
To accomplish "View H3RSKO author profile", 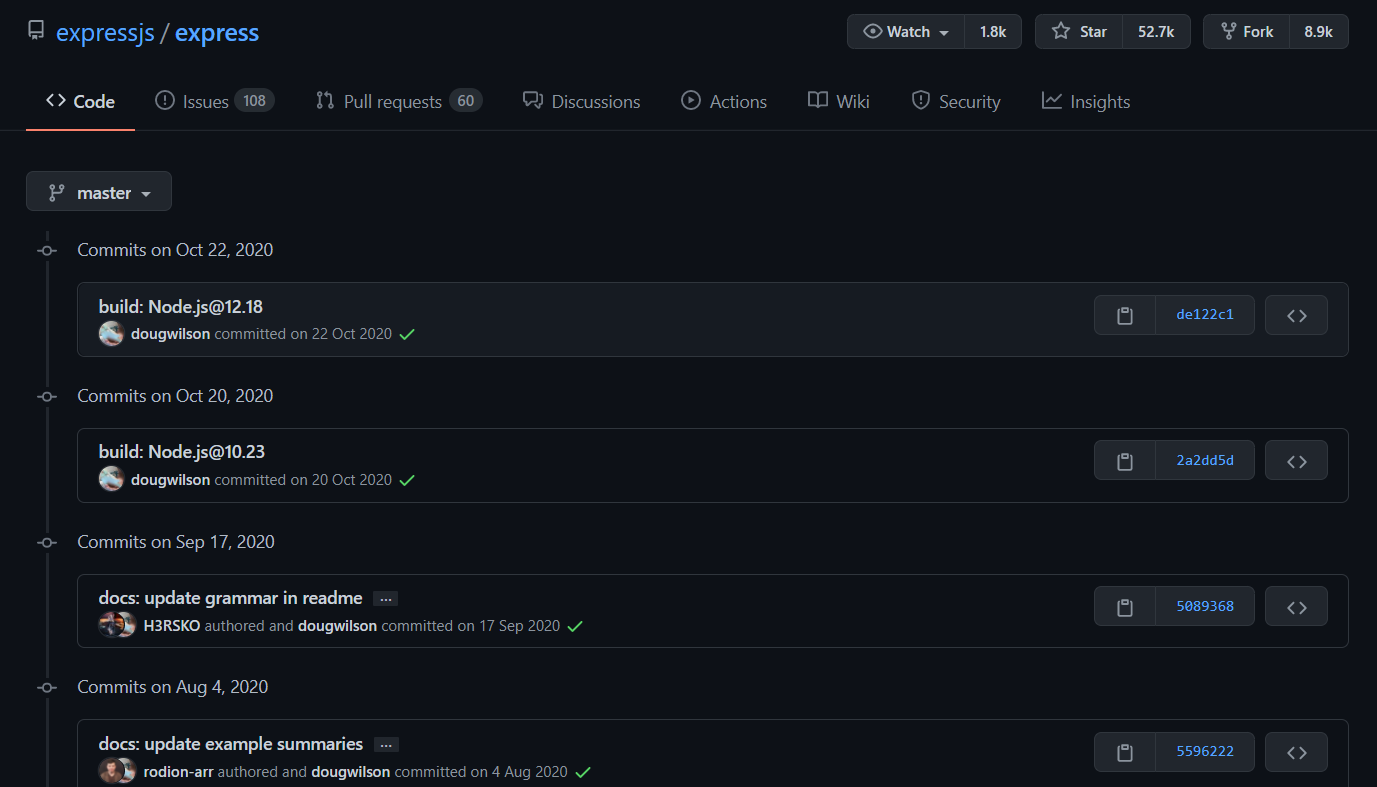I will 173,626.
